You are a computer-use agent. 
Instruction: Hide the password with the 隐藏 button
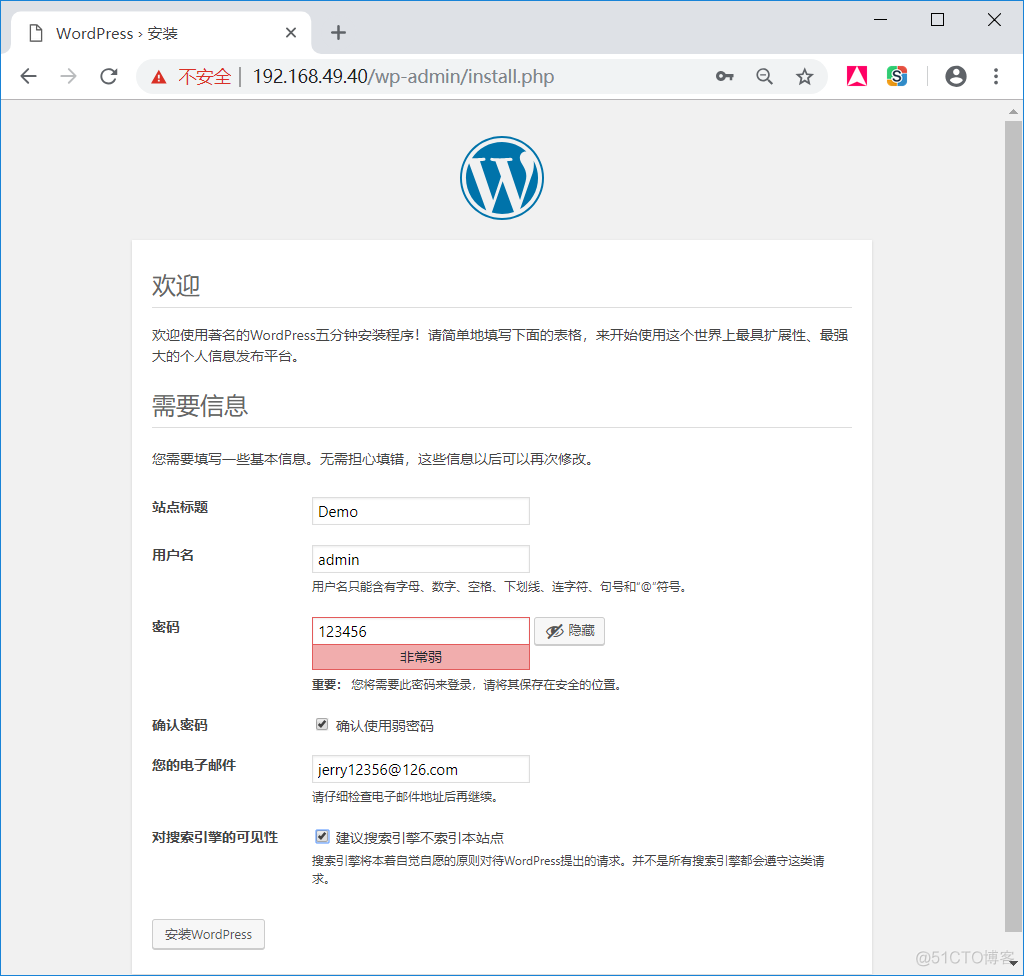tap(569, 631)
